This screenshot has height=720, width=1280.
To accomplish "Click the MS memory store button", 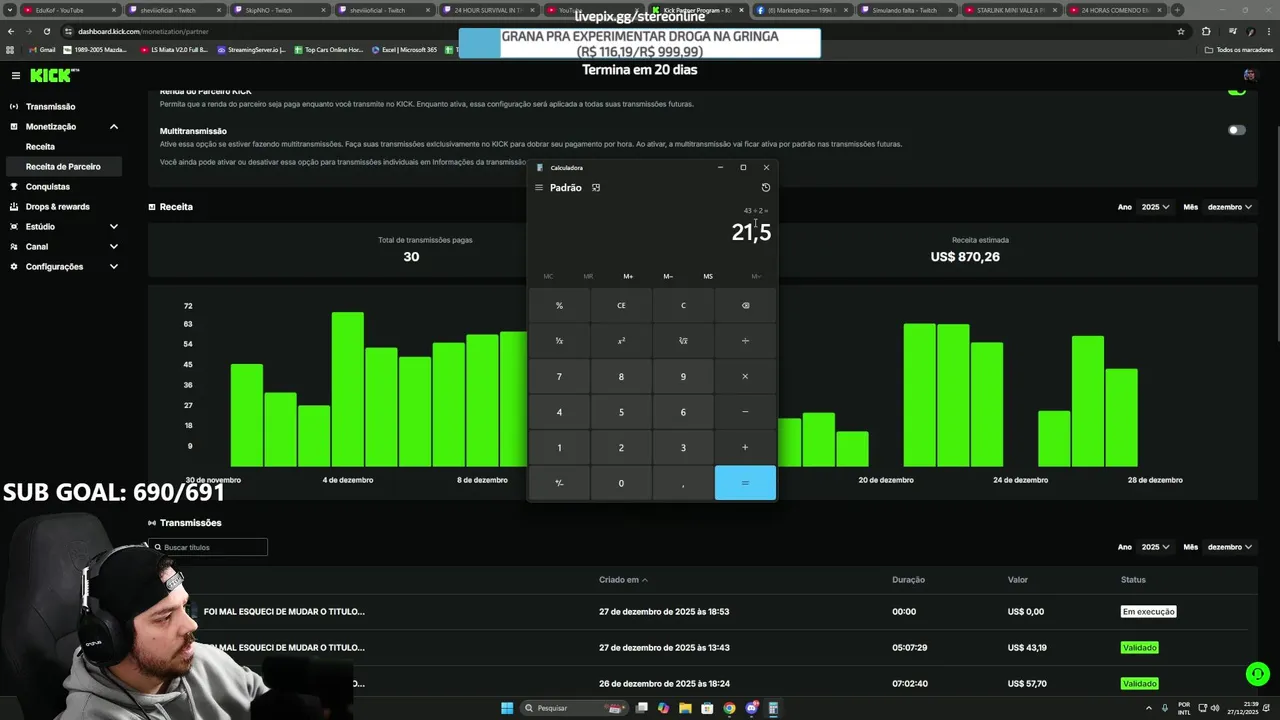I will 708,276.
